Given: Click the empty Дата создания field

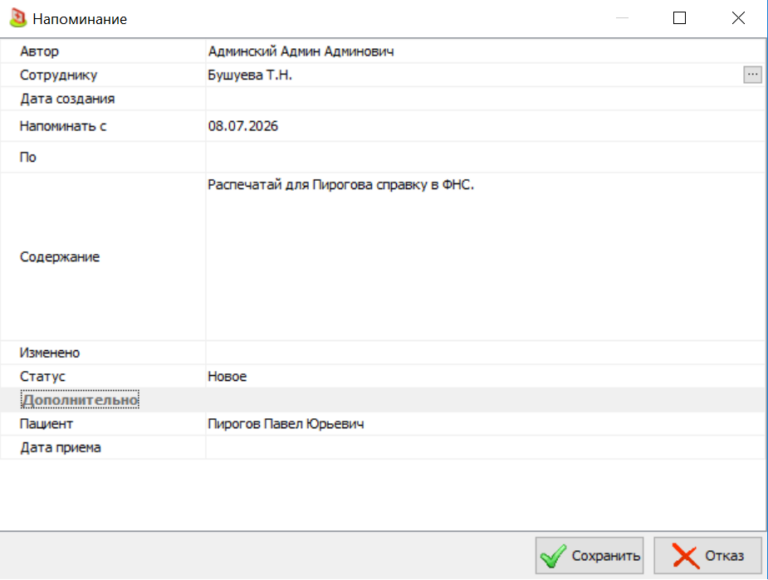Looking at the screenshot, I should click(x=485, y=98).
